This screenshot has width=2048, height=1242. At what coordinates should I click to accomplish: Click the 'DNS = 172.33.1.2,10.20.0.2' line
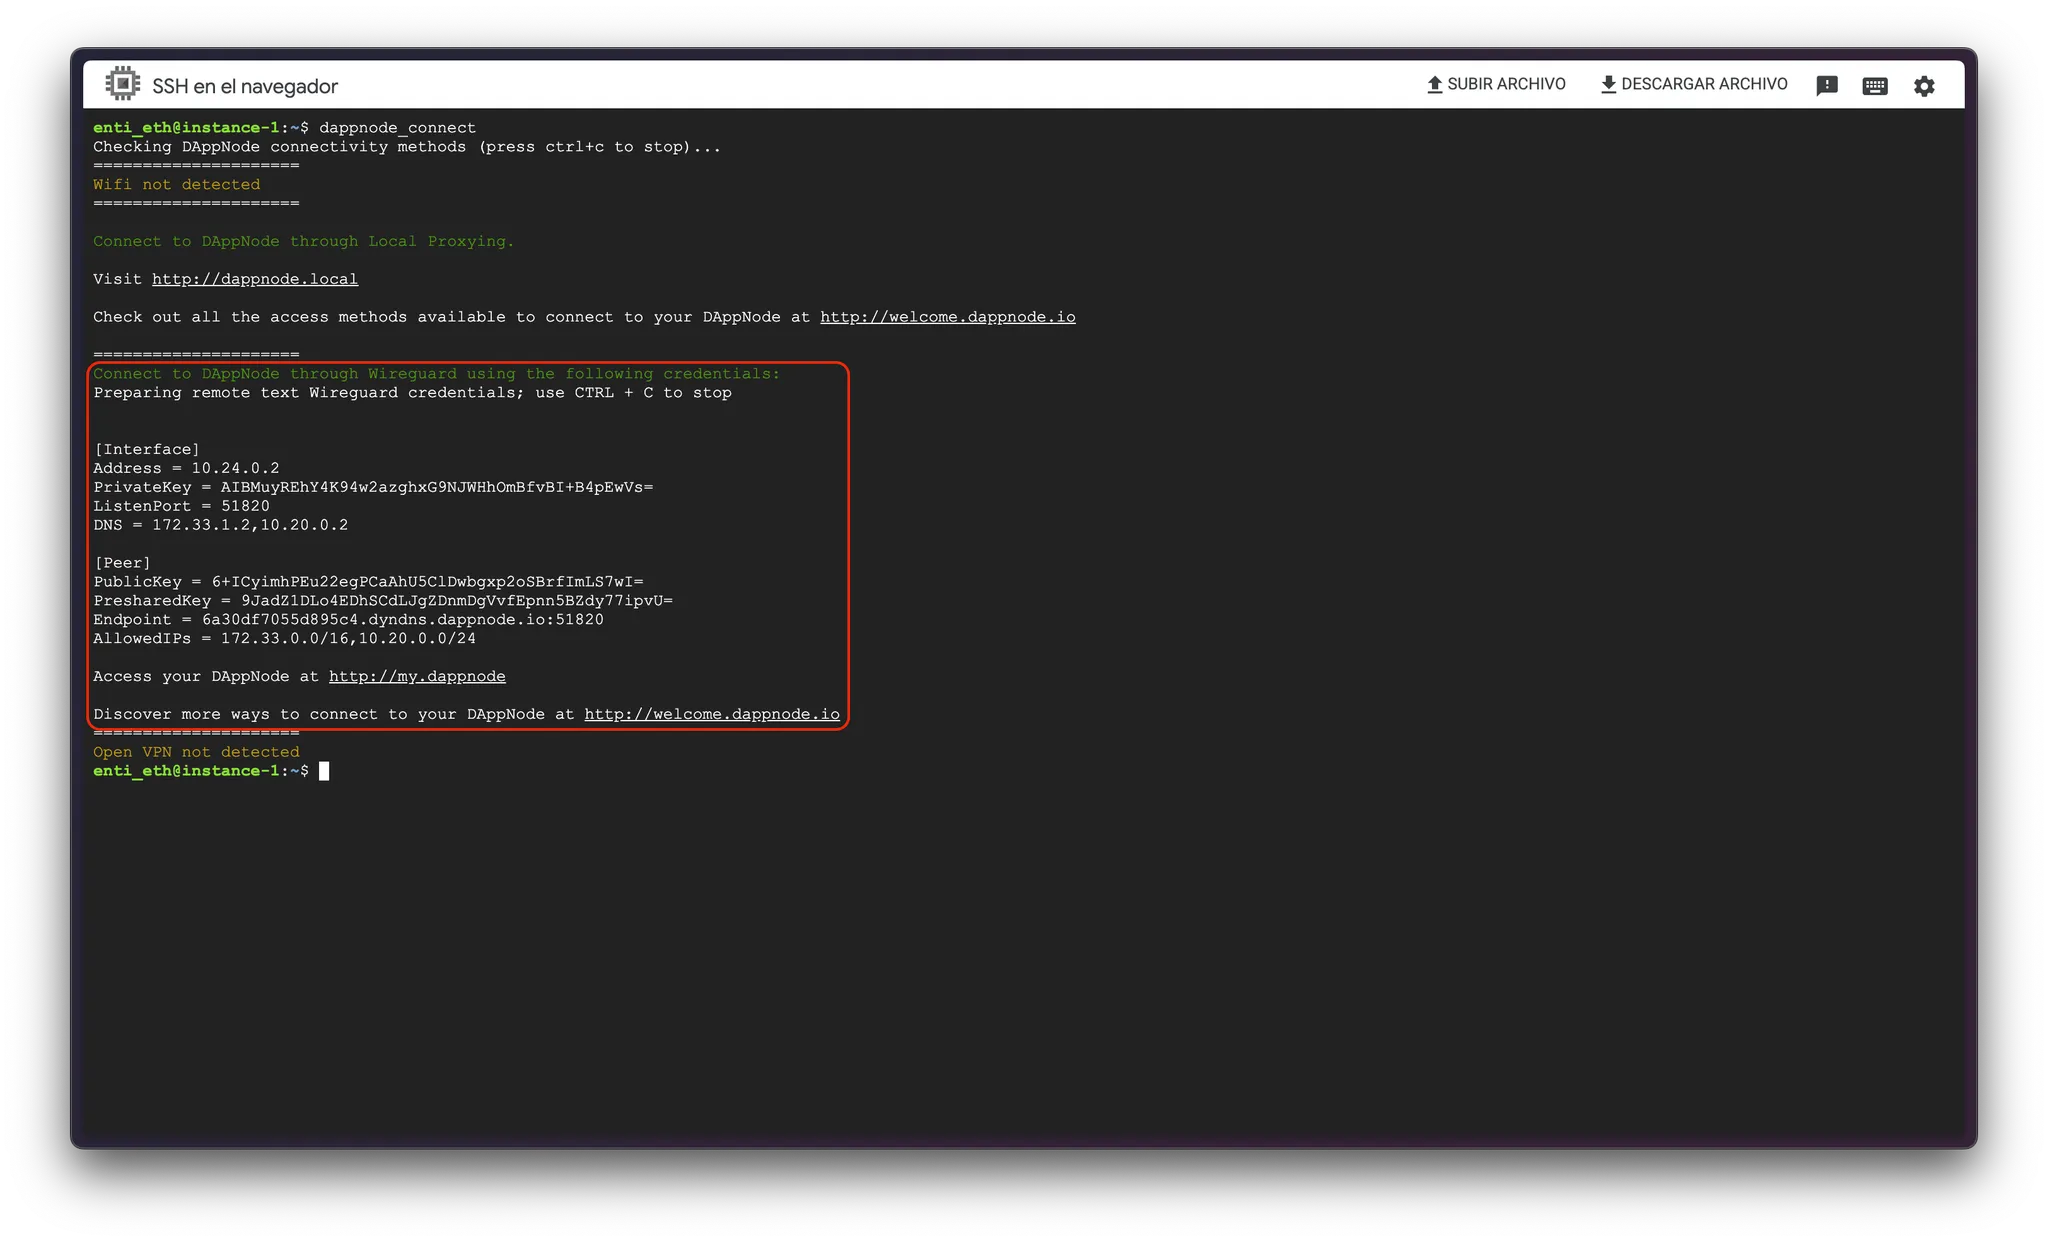221,526
